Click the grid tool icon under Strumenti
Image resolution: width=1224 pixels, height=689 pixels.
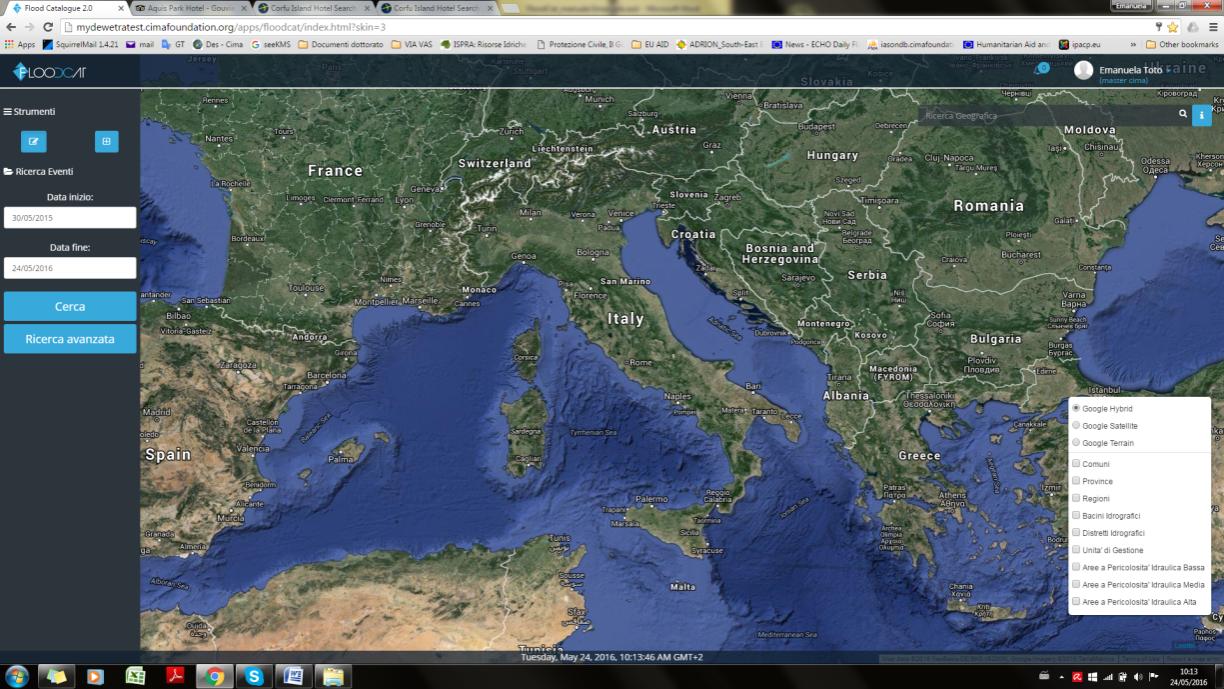[106, 141]
